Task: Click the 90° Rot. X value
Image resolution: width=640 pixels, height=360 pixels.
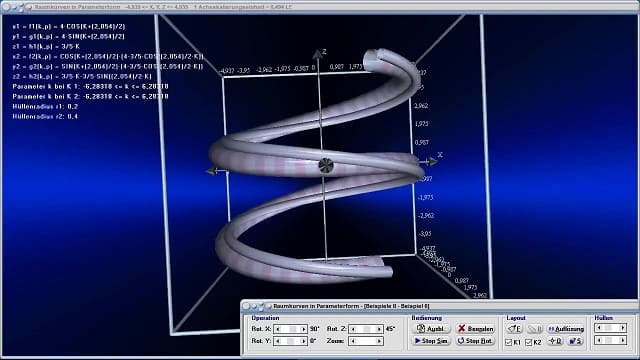Action: tap(314, 329)
